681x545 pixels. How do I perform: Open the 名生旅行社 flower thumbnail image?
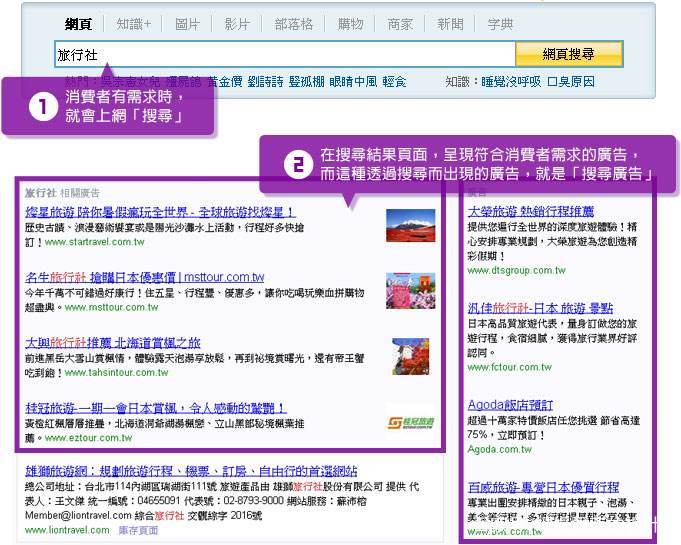coord(410,291)
